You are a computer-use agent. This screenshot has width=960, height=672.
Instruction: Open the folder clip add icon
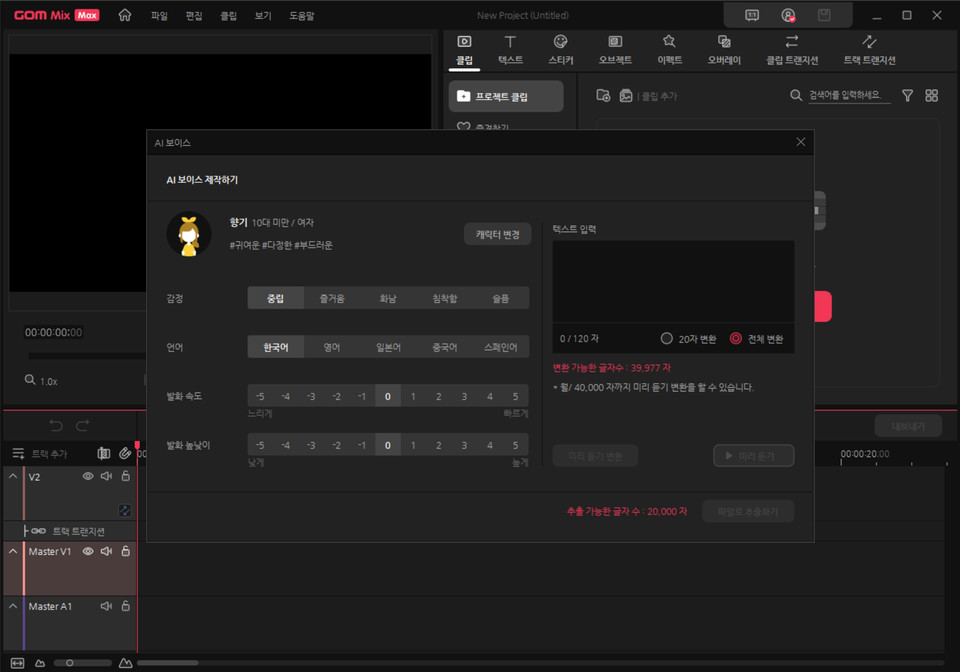click(x=601, y=94)
